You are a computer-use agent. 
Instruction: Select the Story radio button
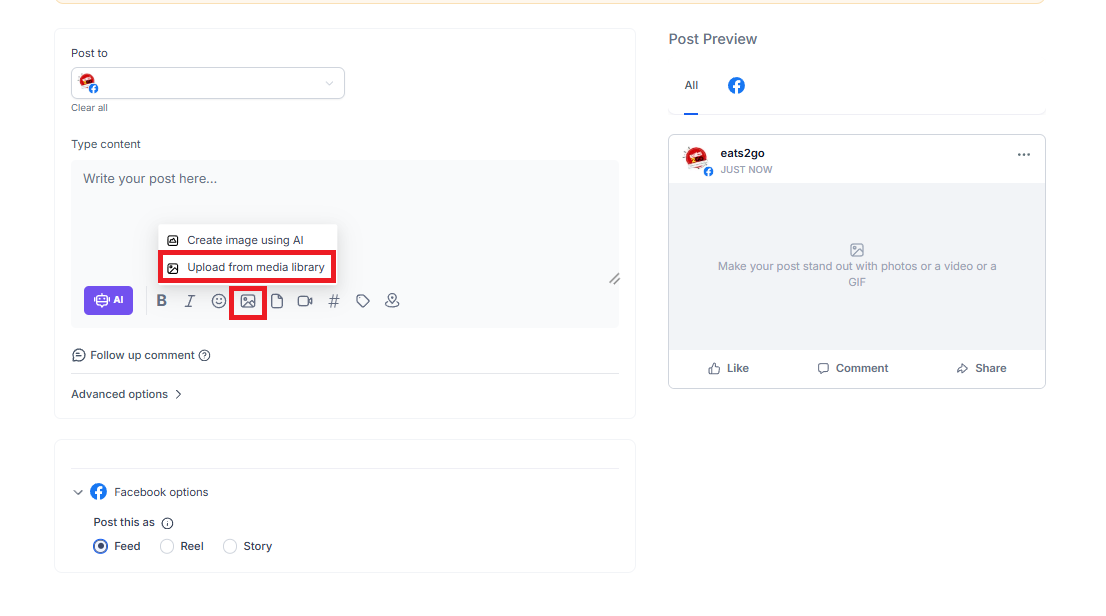pyautogui.click(x=230, y=546)
